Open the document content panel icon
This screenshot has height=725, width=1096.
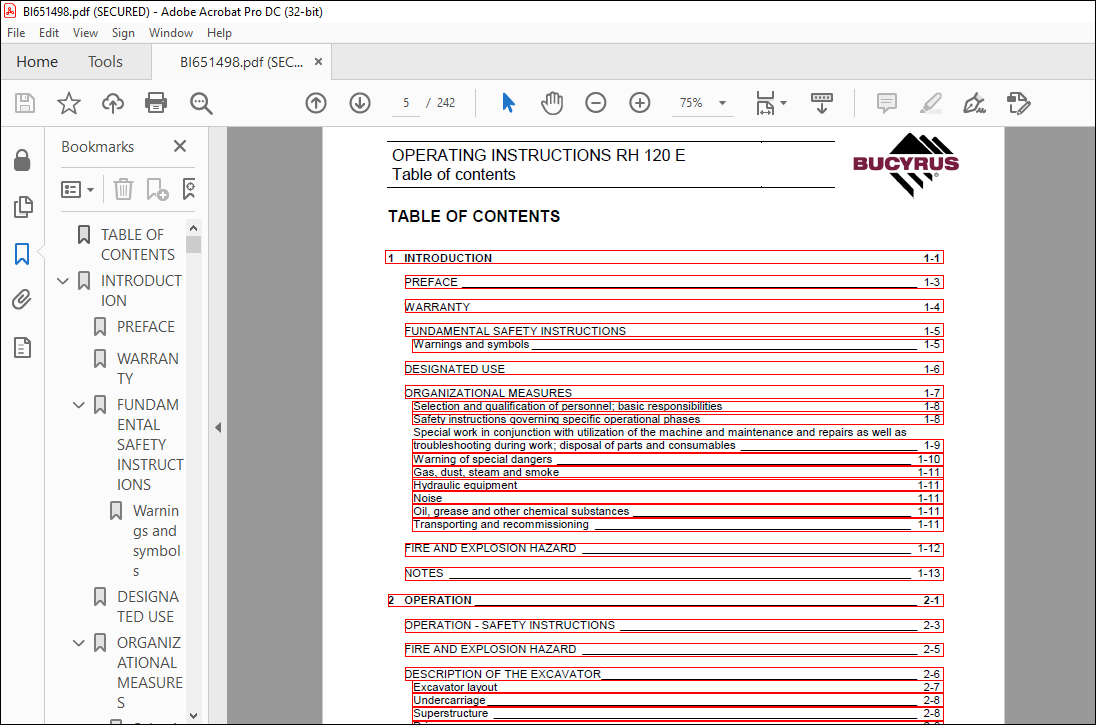pos(22,347)
